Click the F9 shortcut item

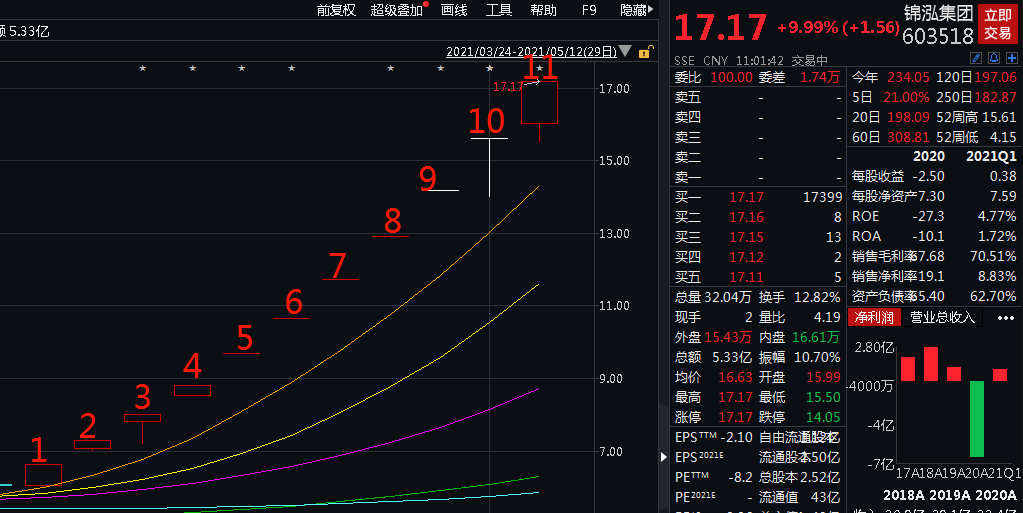click(588, 10)
